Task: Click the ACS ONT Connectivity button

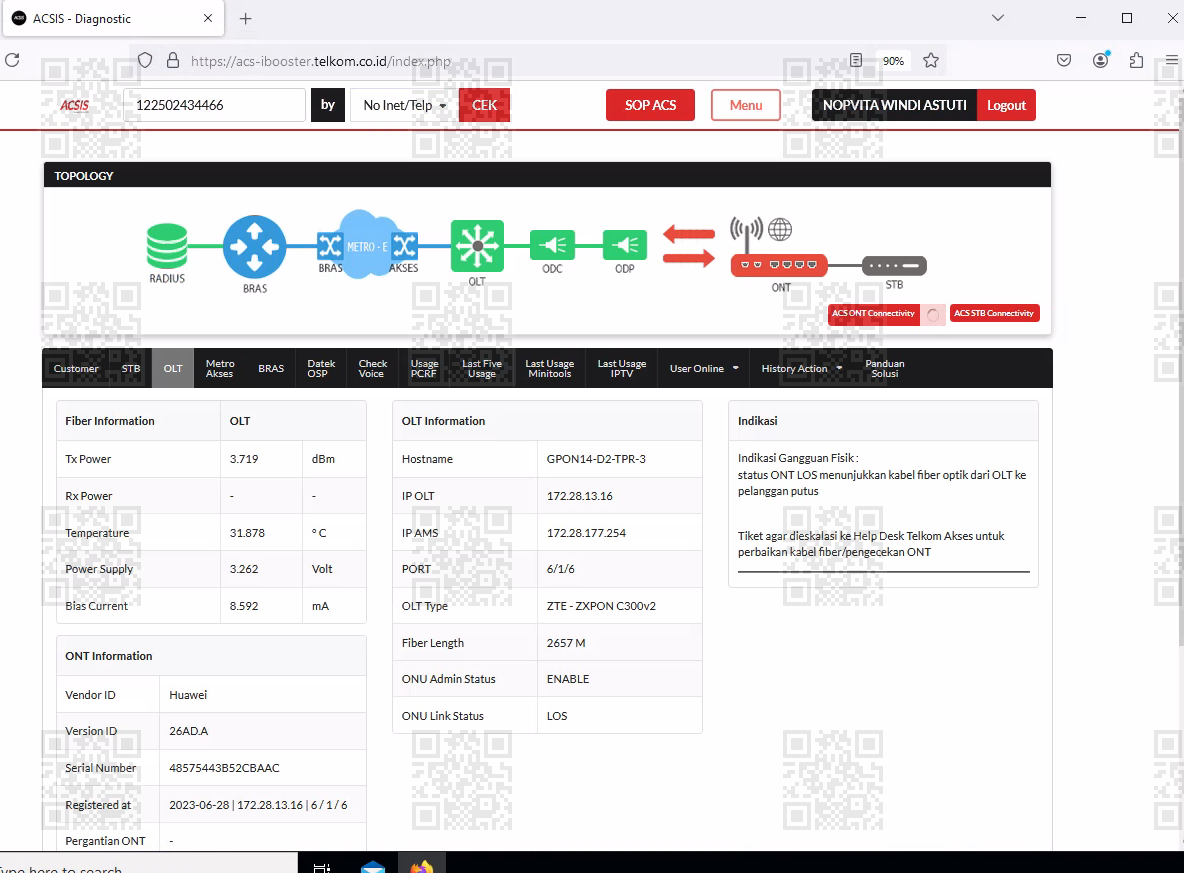Action: click(x=874, y=313)
